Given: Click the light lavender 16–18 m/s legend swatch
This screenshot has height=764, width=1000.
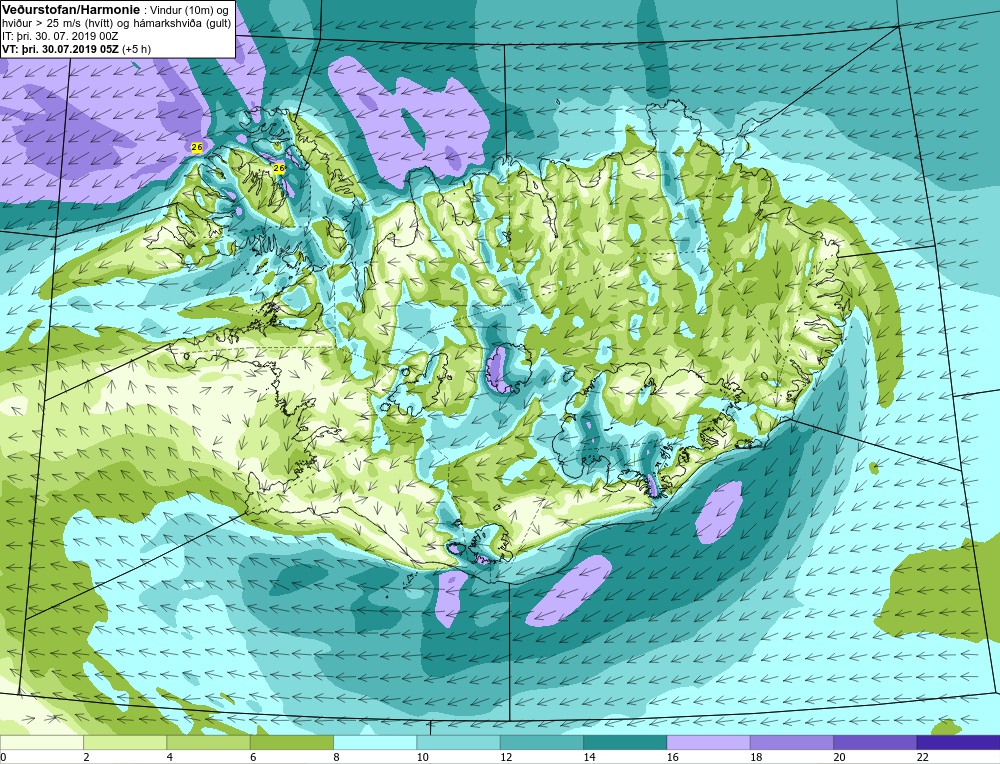Looking at the screenshot, I should 709,742.
